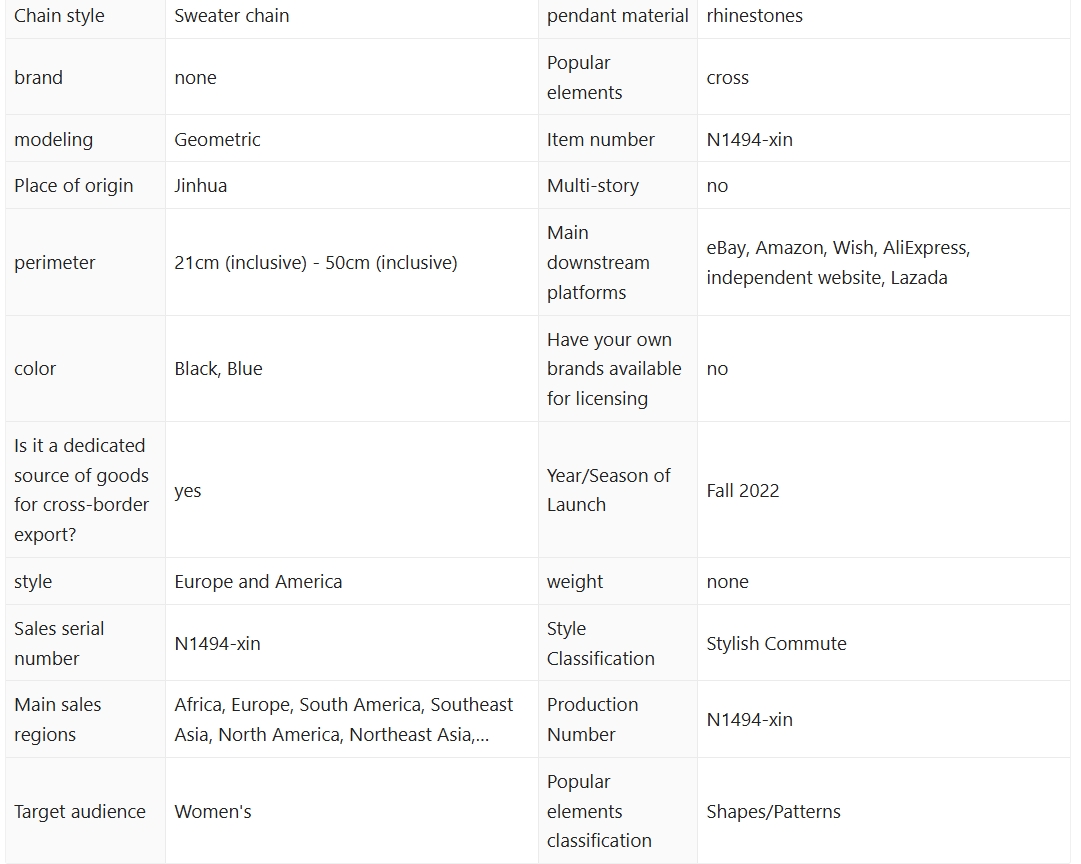1081x864 pixels.
Task: Select the 'cross' popular elements value
Action: click(x=727, y=78)
